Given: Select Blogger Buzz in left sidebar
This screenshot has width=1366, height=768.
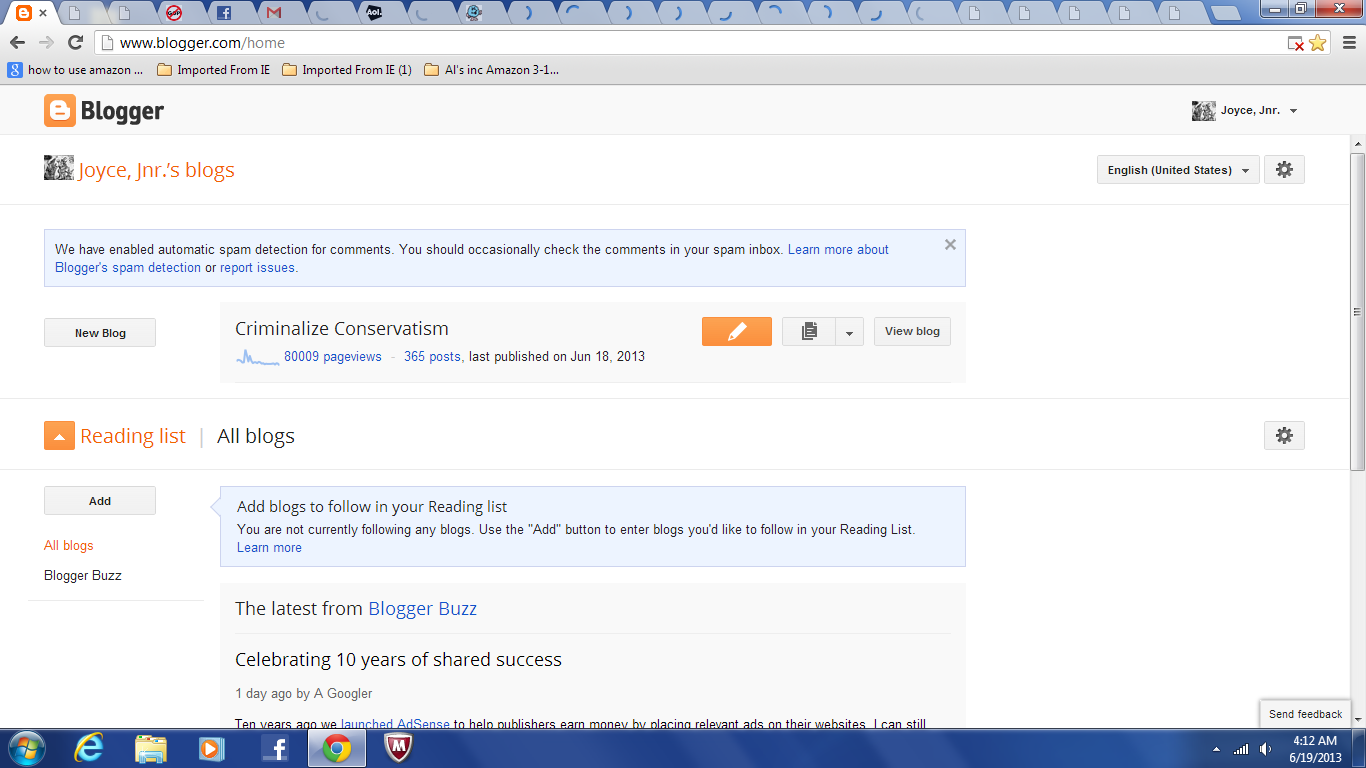Looking at the screenshot, I should 83,575.
